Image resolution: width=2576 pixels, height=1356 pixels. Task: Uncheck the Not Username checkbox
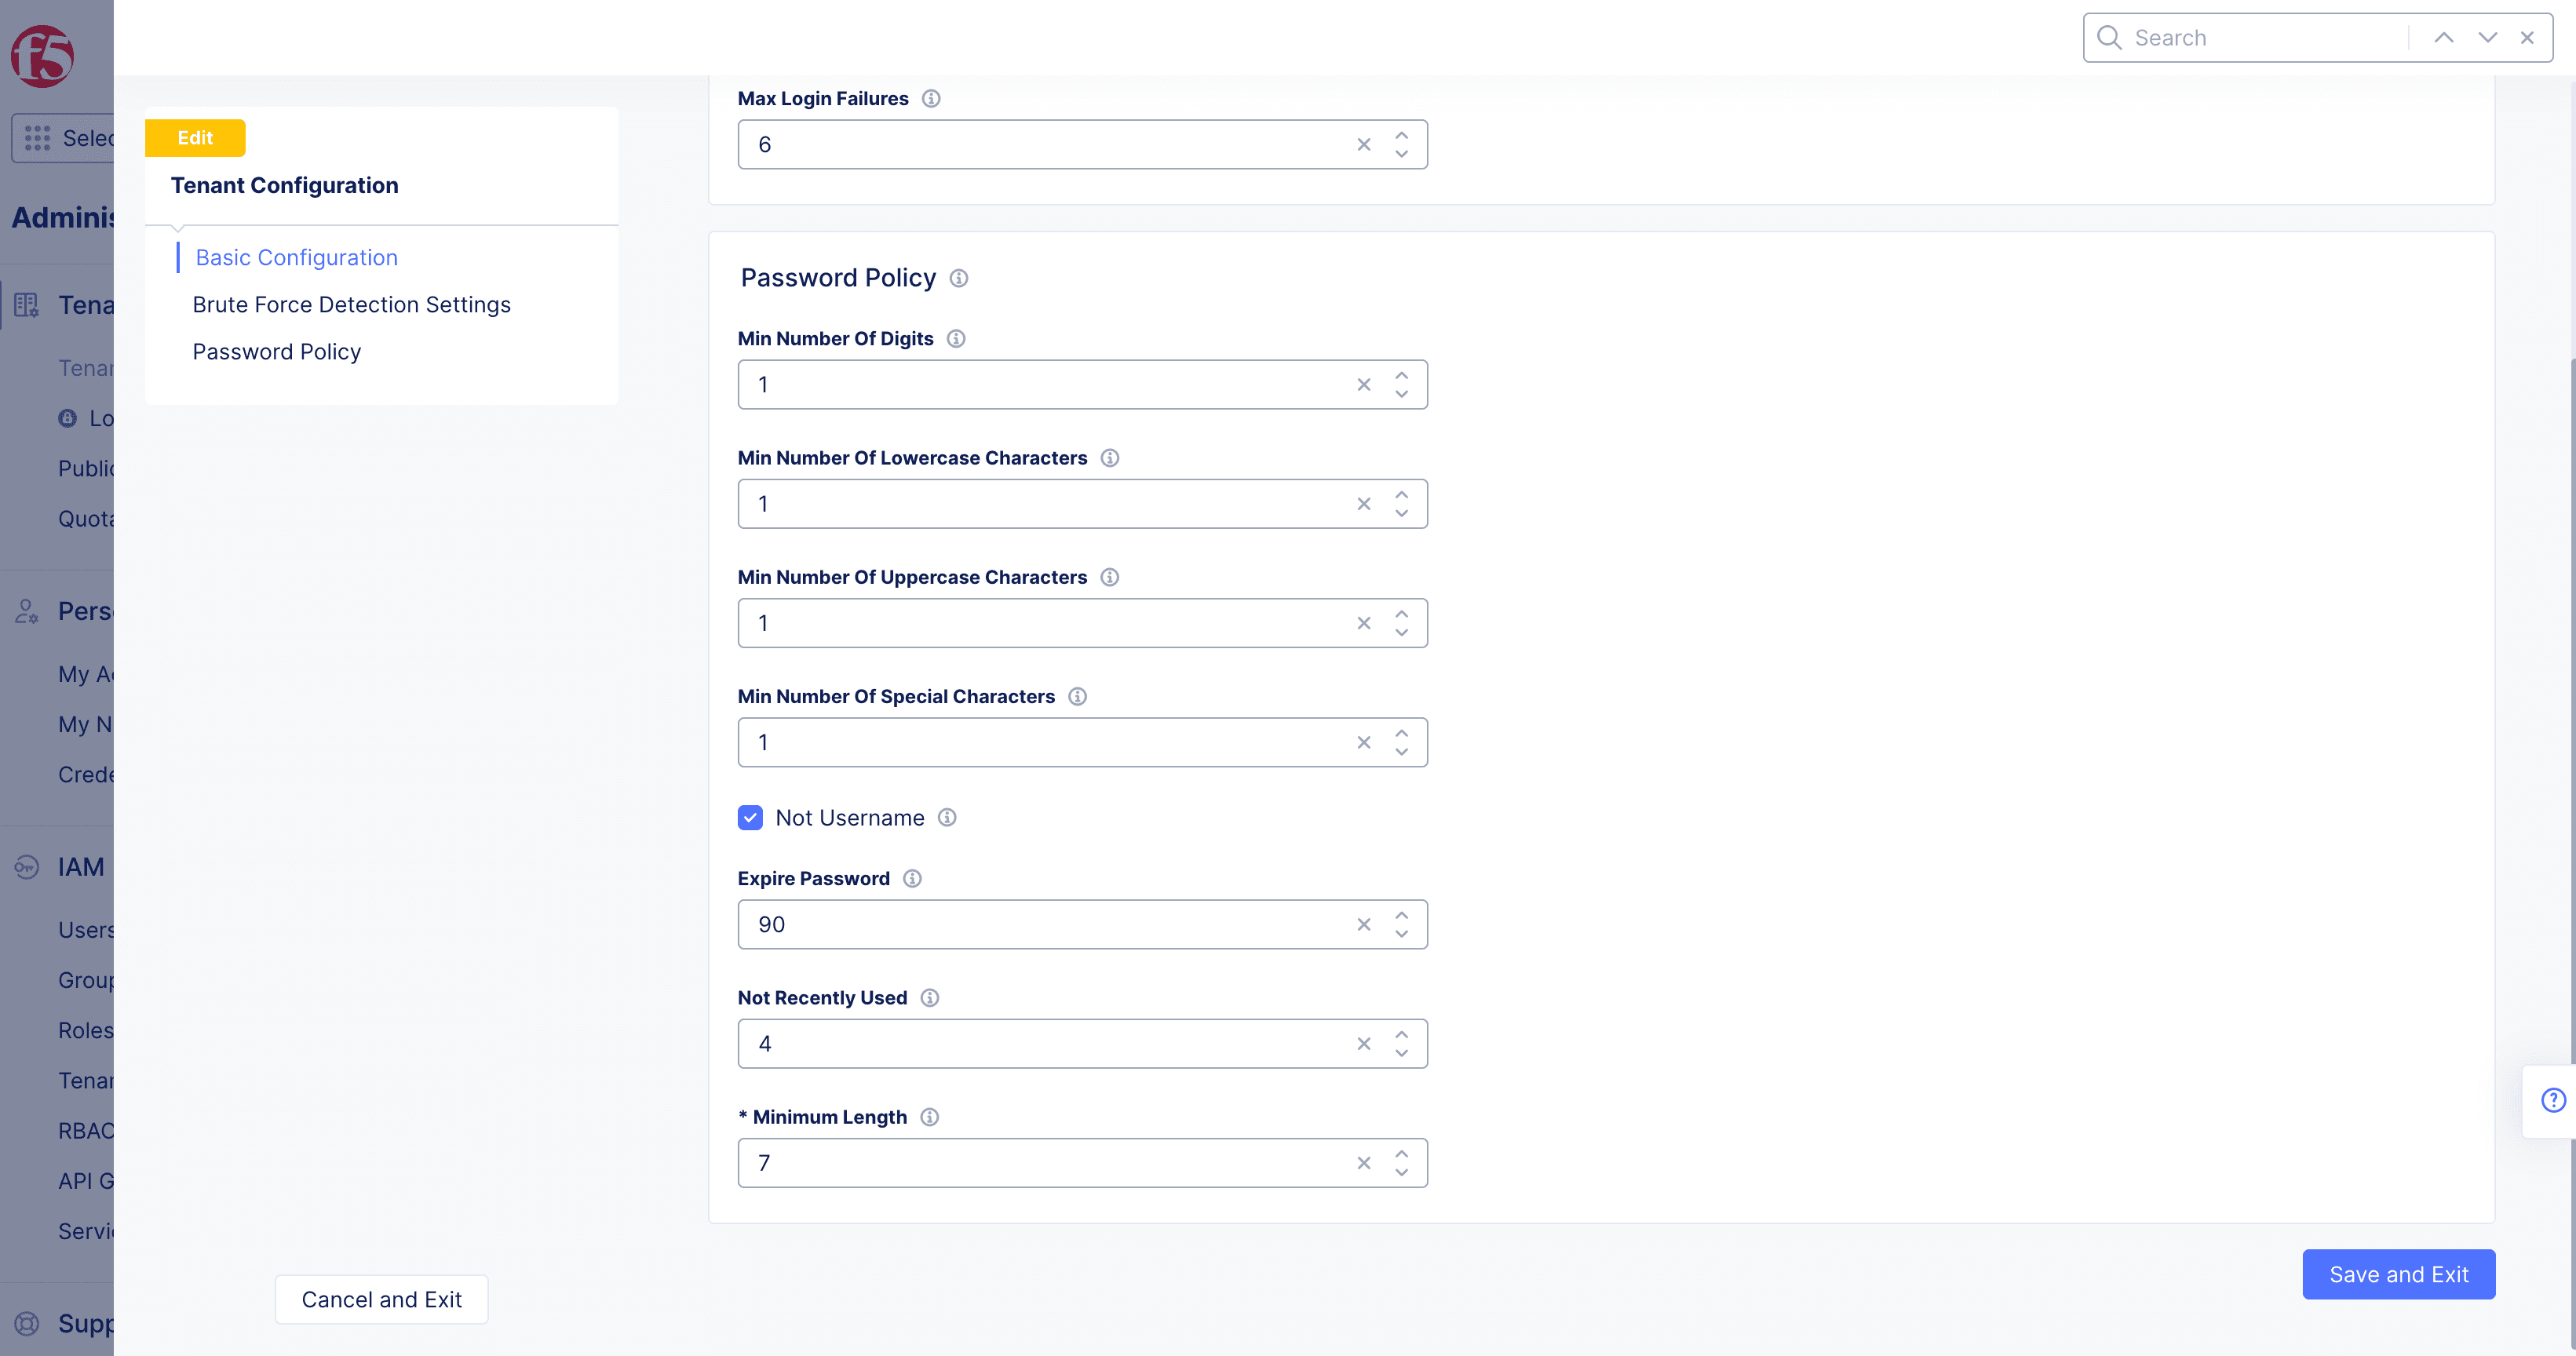[750, 818]
